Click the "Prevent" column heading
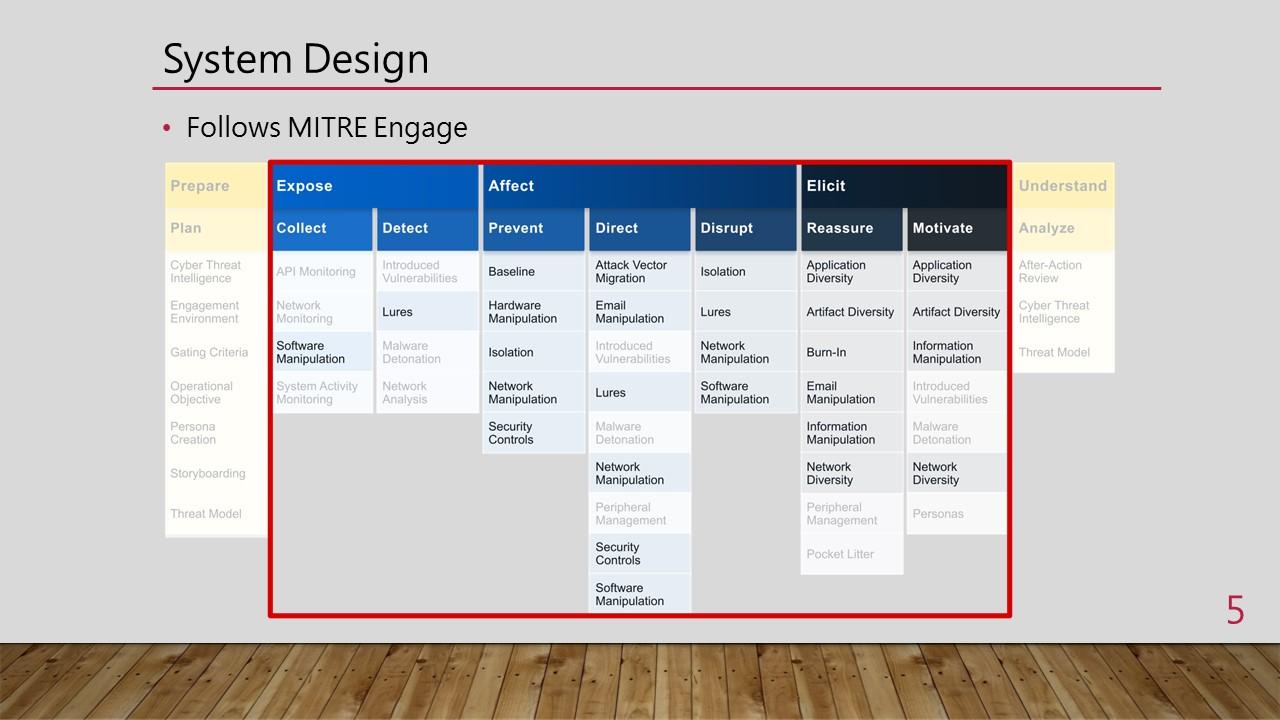Screen dimensions: 1280x720 click(x=533, y=229)
